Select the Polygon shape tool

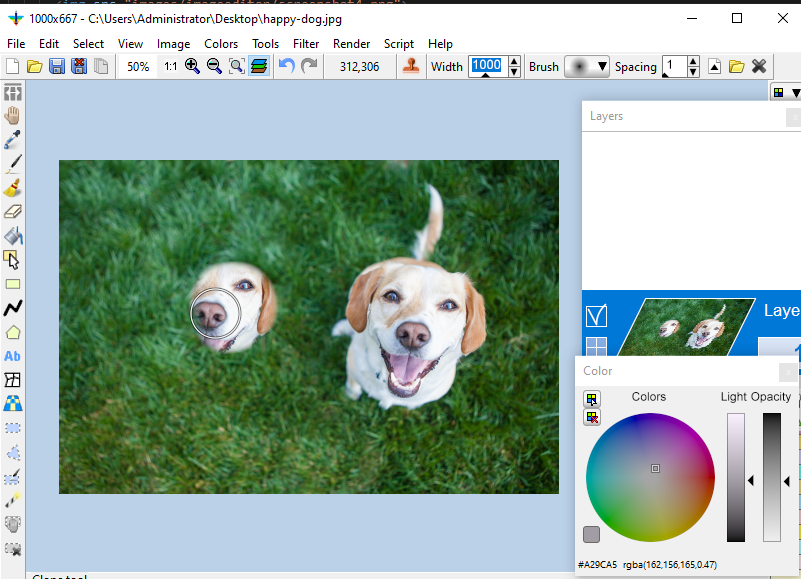[13, 332]
